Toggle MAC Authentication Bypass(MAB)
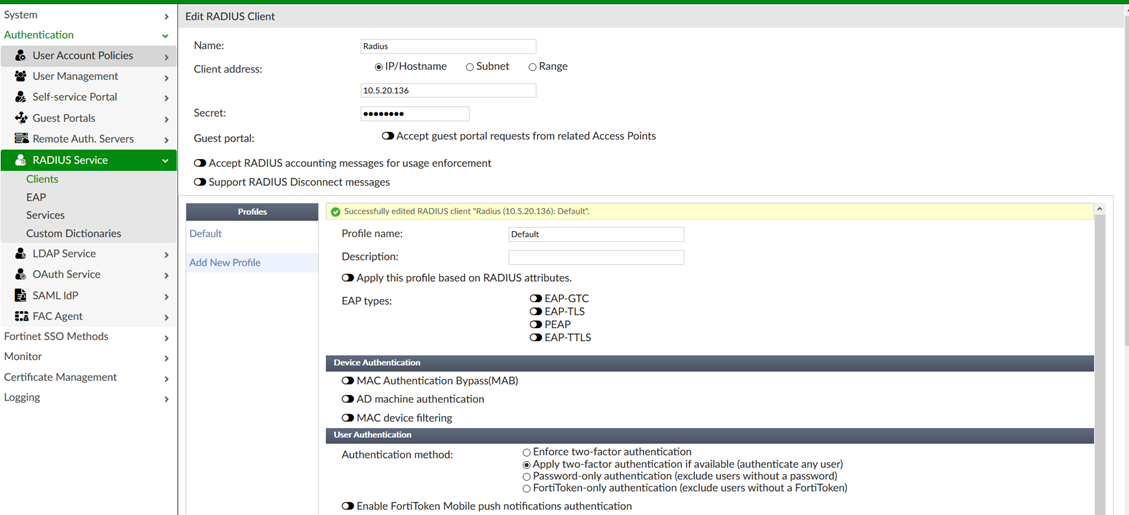This screenshot has height=515, width=1129. tap(348, 381)
